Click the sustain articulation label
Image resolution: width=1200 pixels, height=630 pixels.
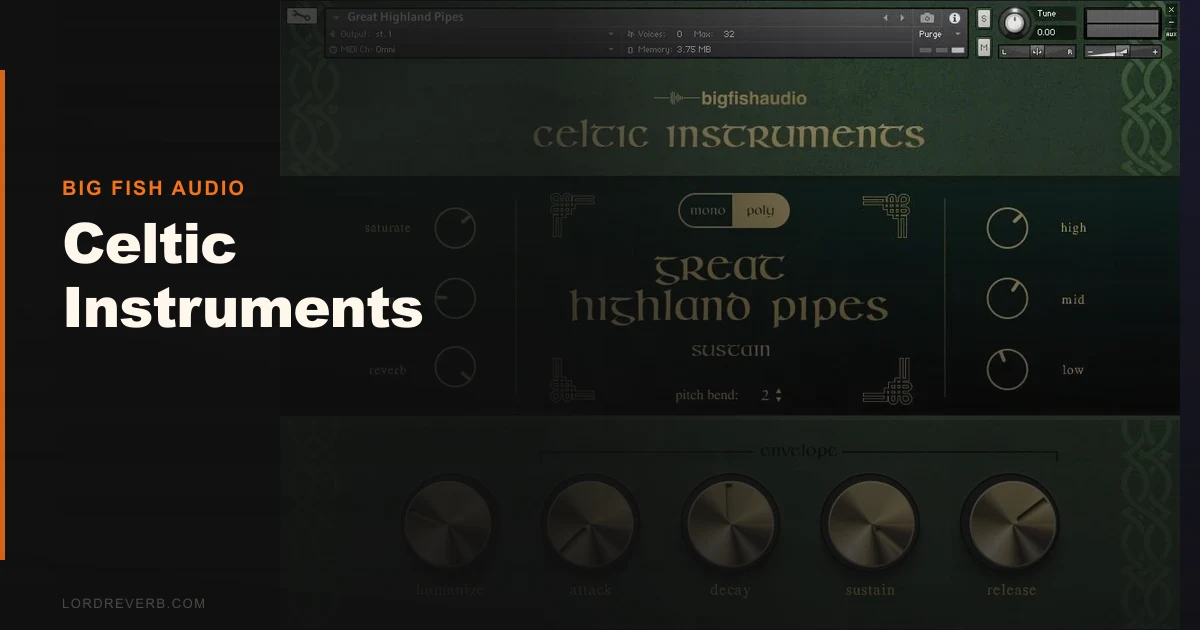pyautogui.click(x=730, y=350)
